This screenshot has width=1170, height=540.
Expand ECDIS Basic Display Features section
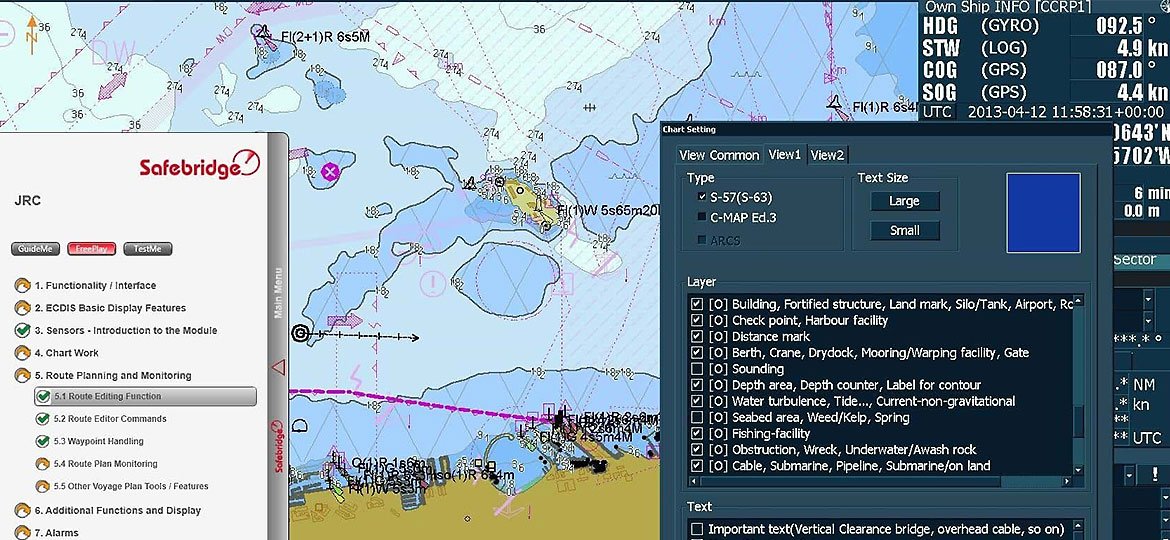(109, 308)
